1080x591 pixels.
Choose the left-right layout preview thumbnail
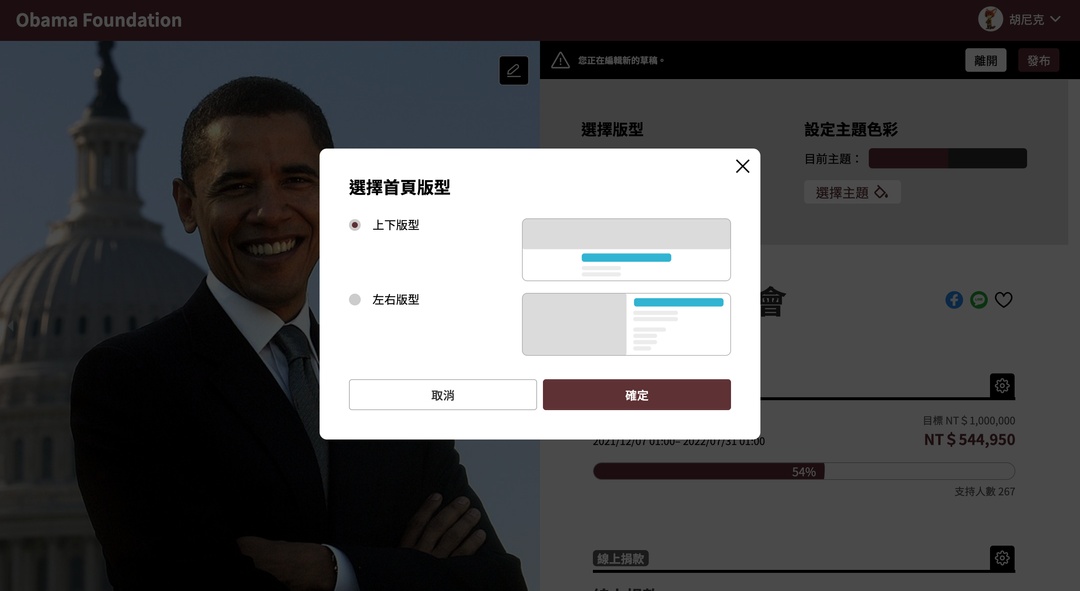coord(626,324)
